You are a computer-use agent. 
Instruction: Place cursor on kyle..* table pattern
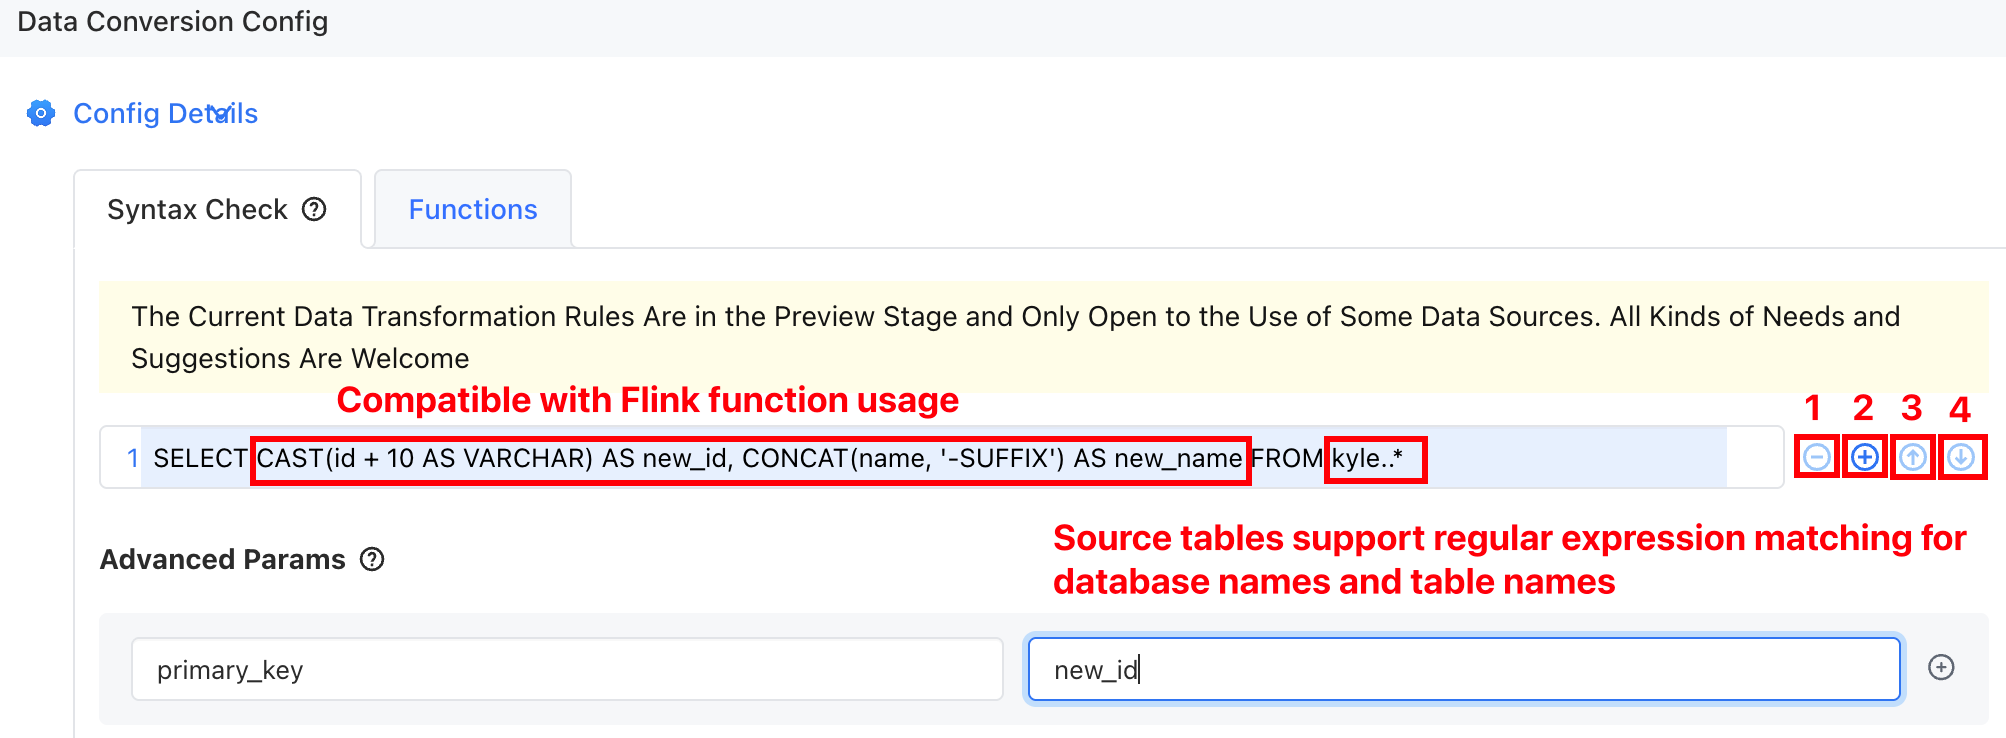pyautogui.click(x=1367, y=458)
